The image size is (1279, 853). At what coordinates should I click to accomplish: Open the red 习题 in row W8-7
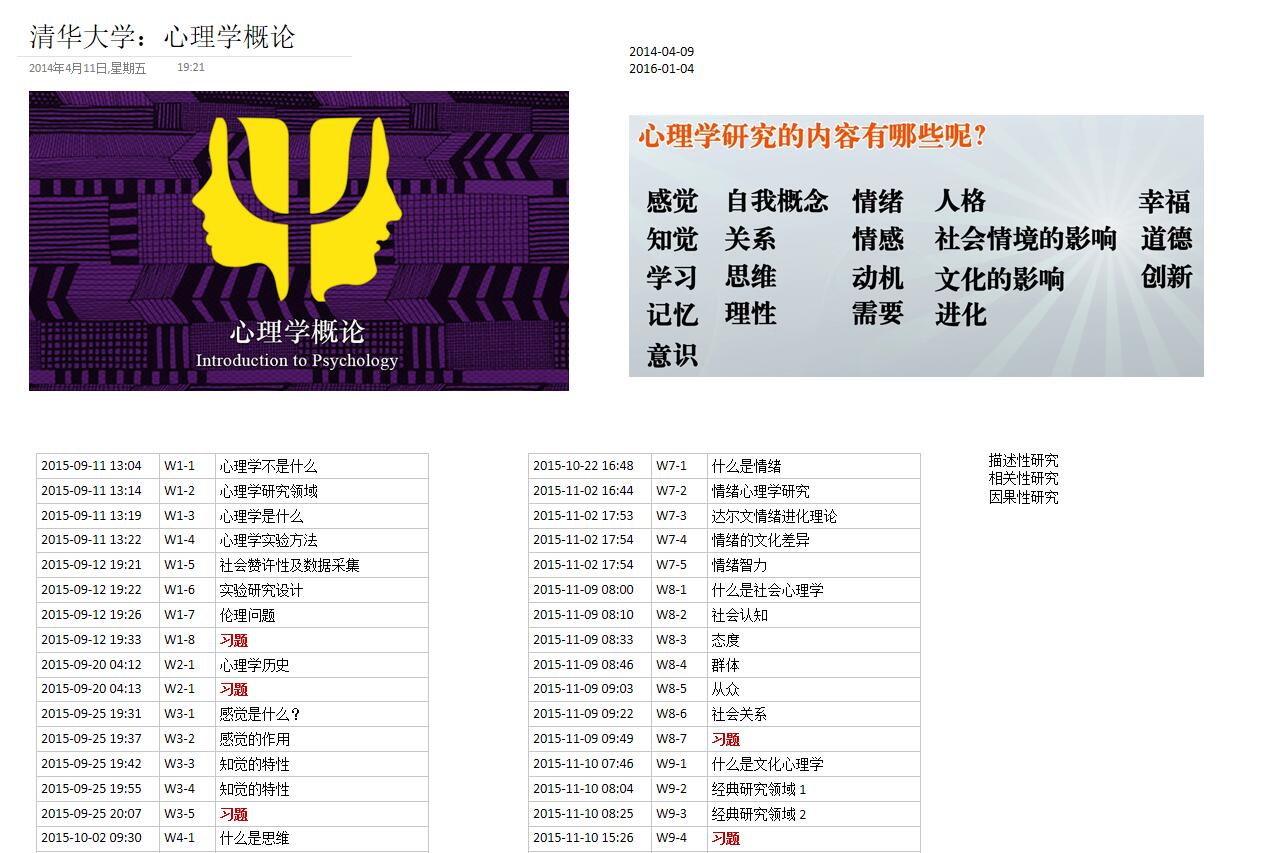pos(726,739)
